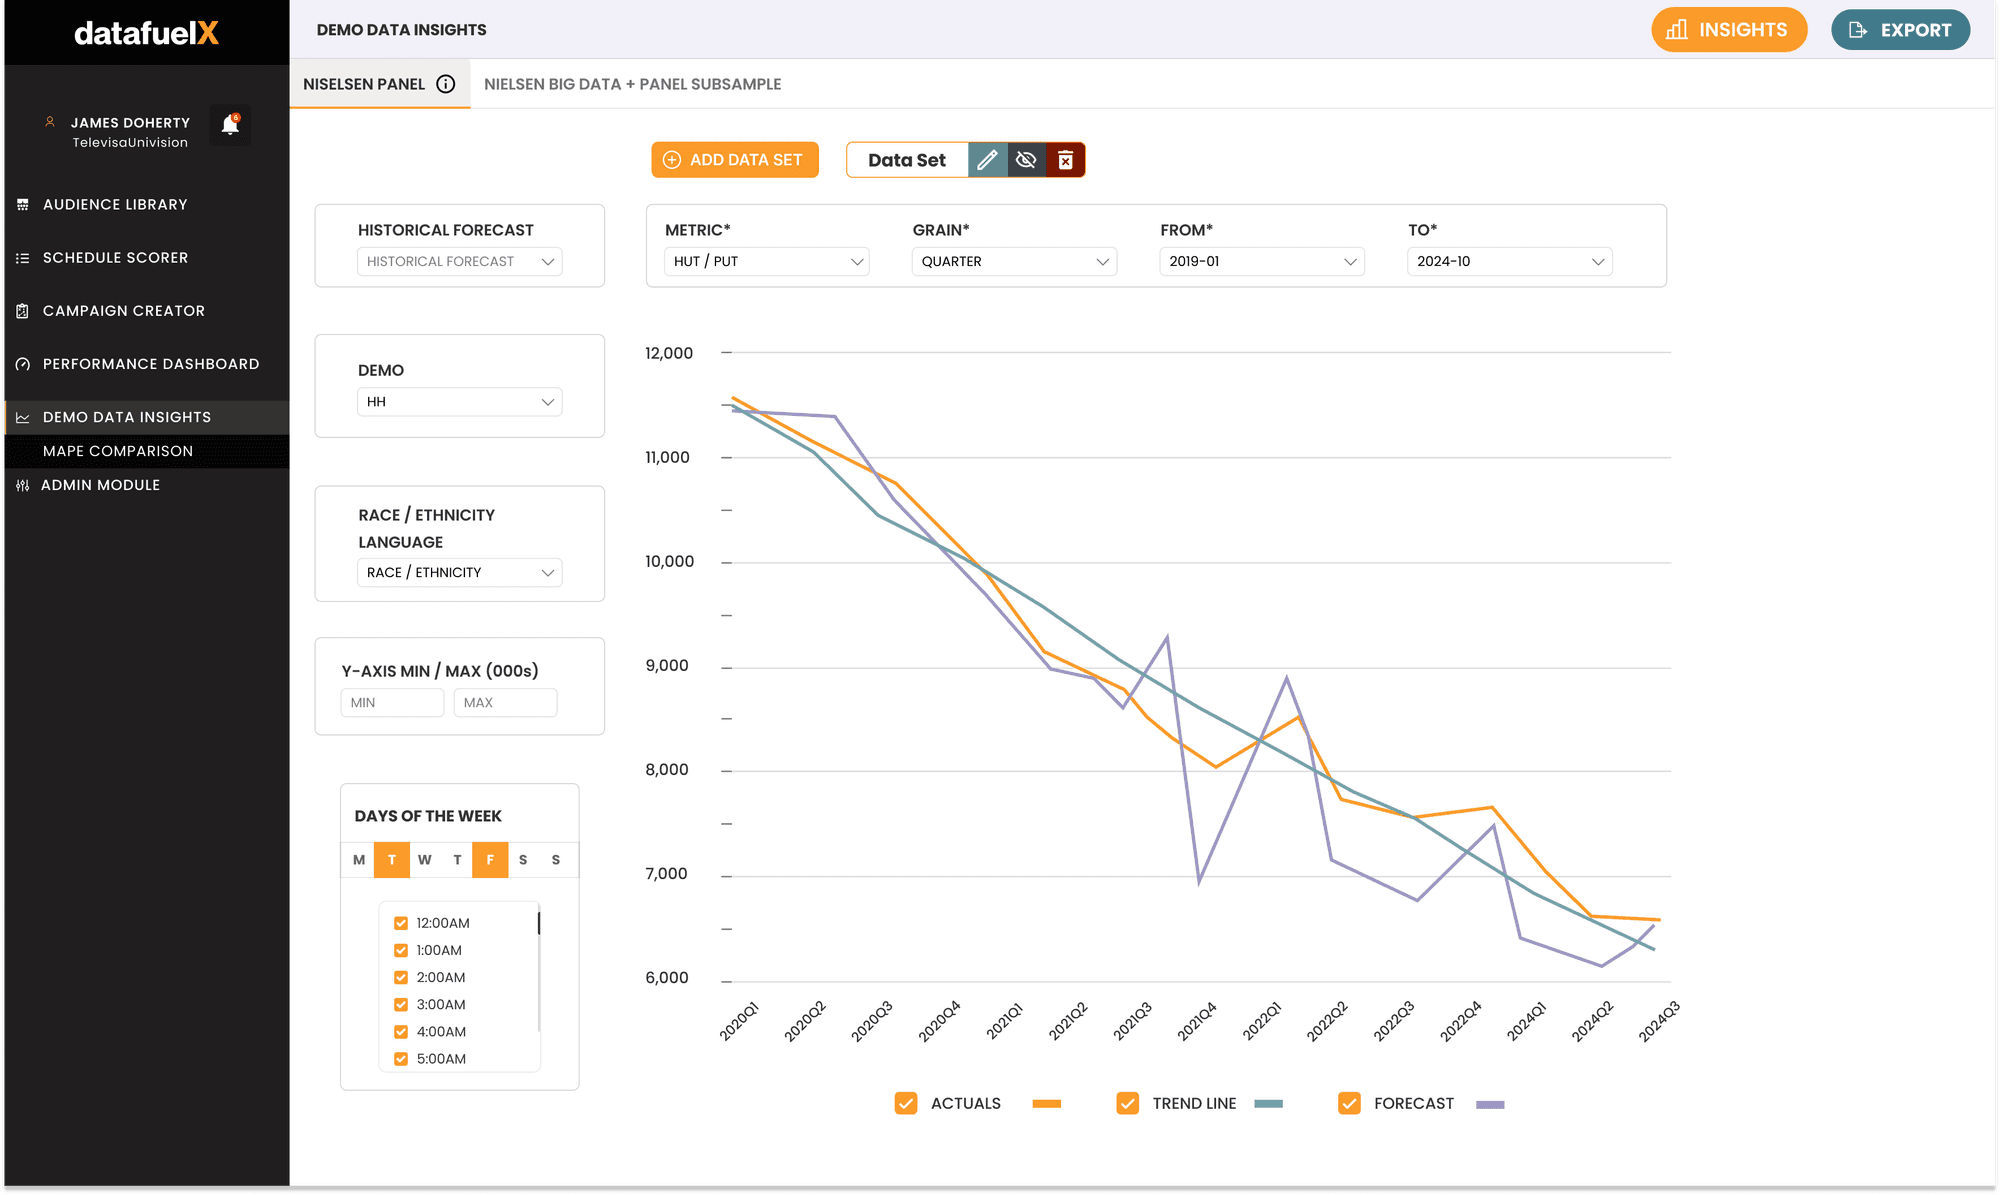Click the purple FORECAST color swatch
2000x1195 pixels.
pos(1491,1104)
